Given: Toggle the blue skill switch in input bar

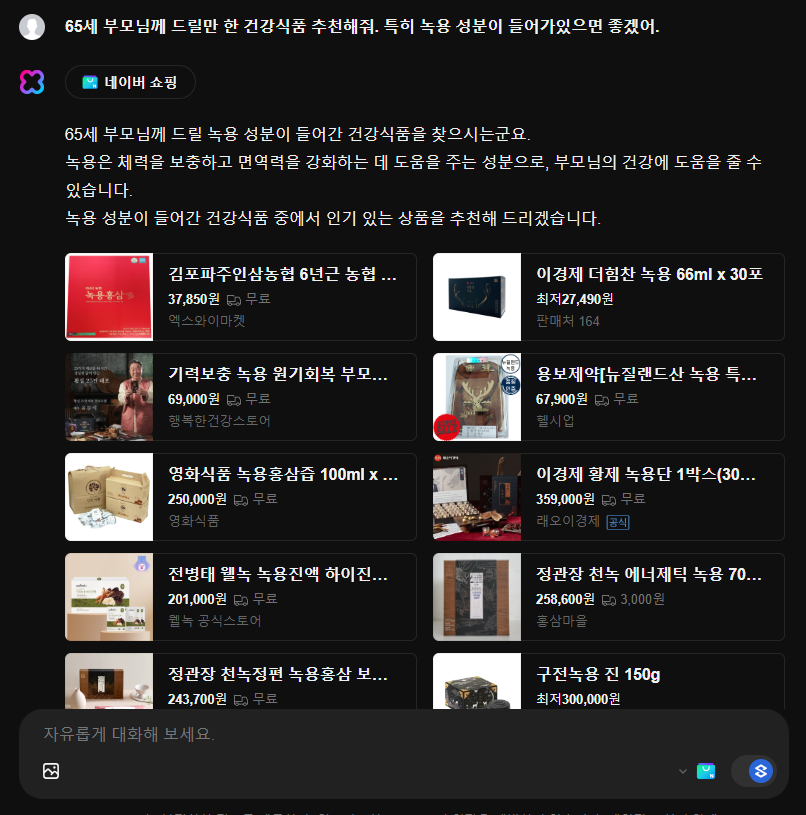Looking at the screenshot, I should 756,771.
